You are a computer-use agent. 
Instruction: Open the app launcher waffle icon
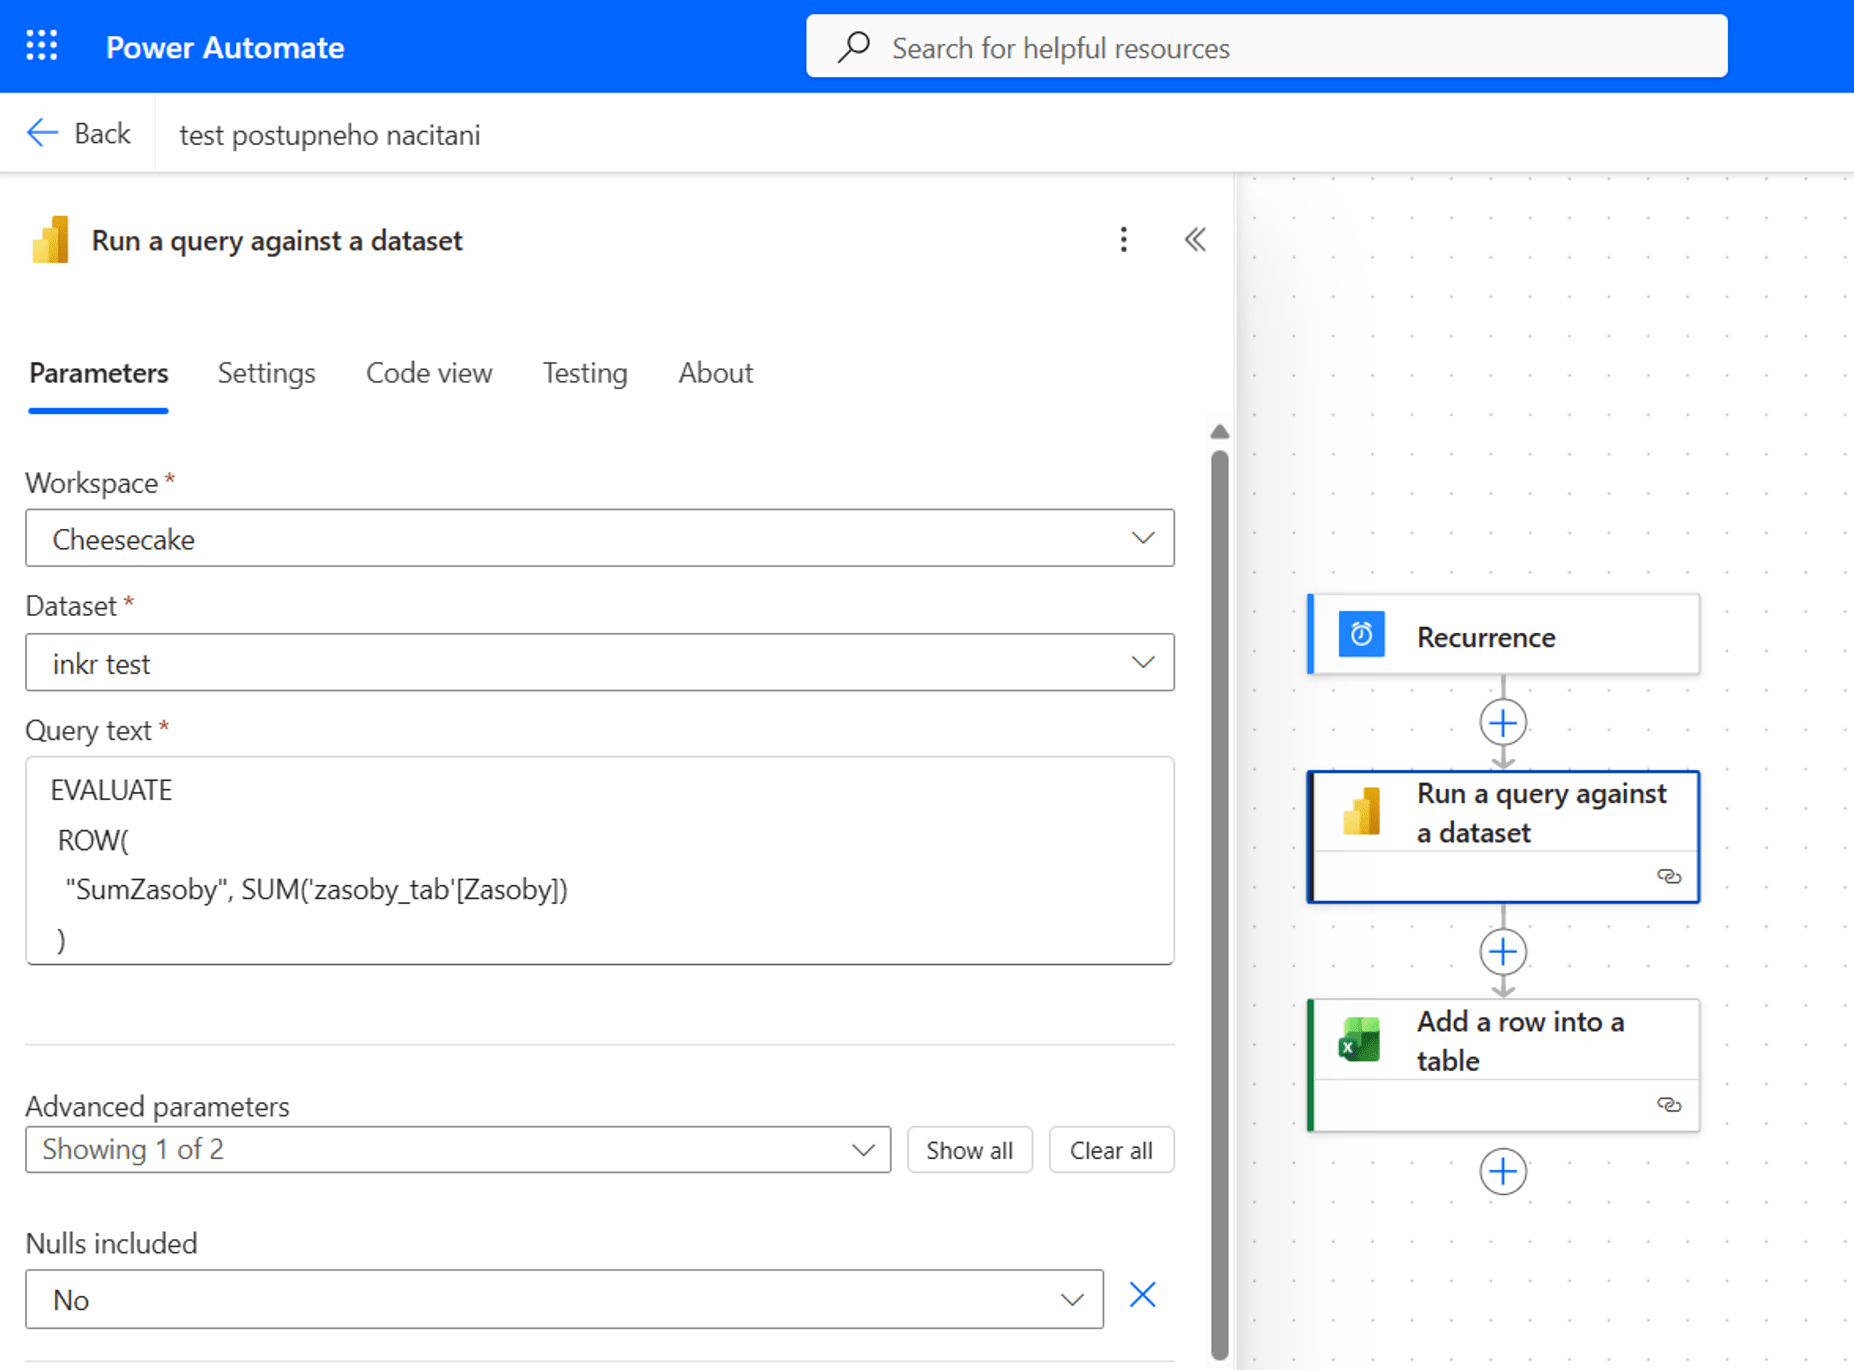click(42, 46)
